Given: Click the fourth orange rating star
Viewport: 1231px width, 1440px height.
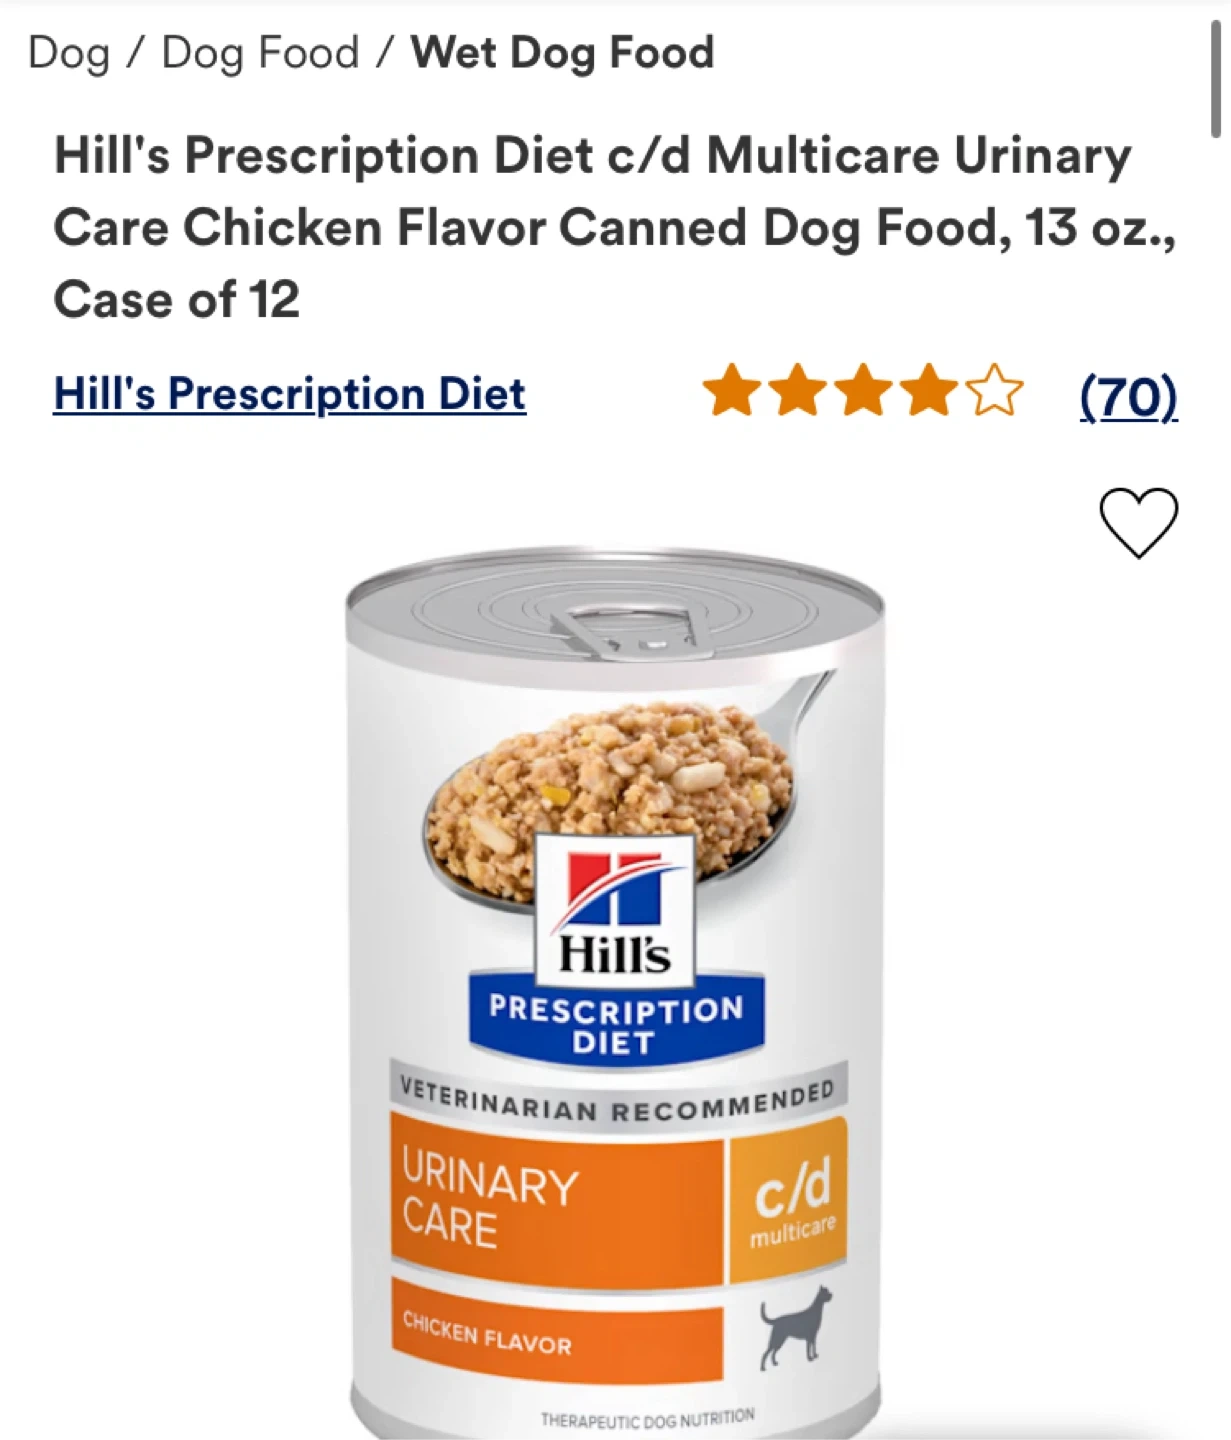Looking at the screenshot, I should tap(930, 392).
